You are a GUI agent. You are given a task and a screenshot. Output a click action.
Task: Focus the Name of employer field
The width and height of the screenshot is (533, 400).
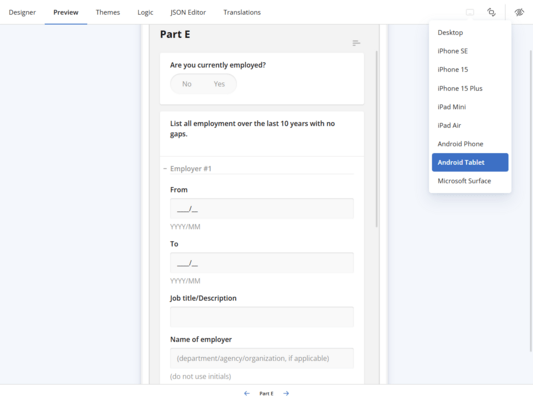click(x=262, y=358)
